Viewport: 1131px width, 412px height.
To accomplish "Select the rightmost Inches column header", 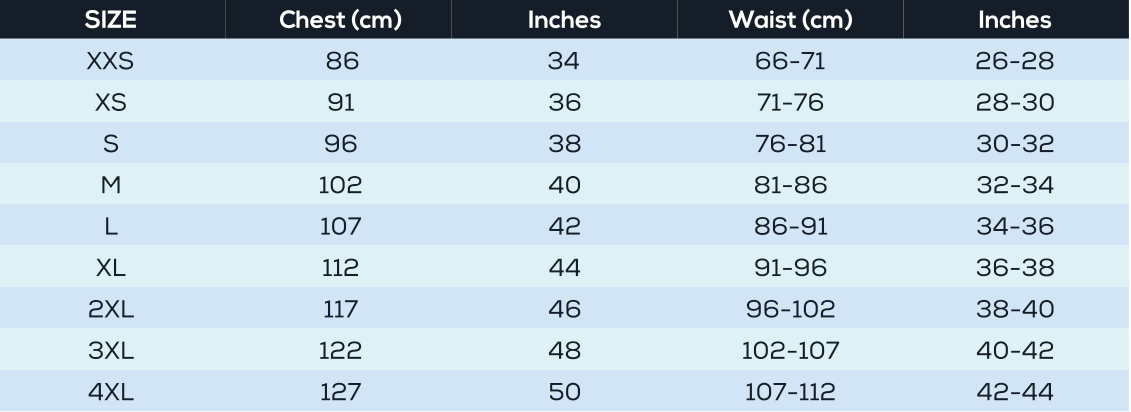I will [x=1015, y=20].
